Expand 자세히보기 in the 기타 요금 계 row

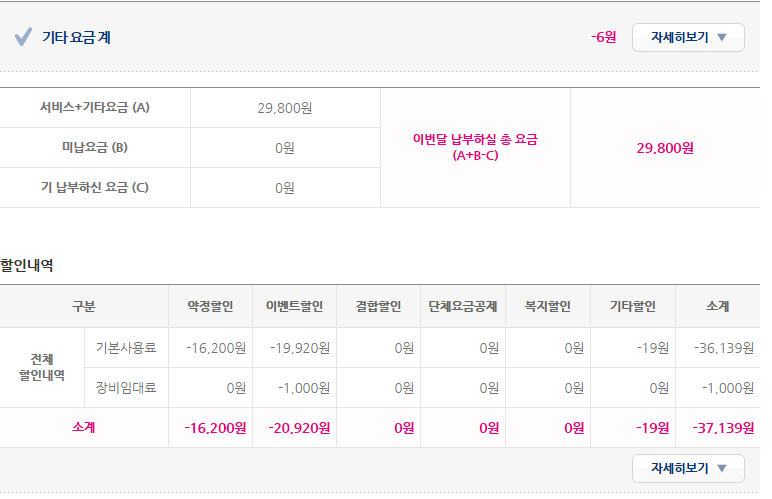[688, 38]
